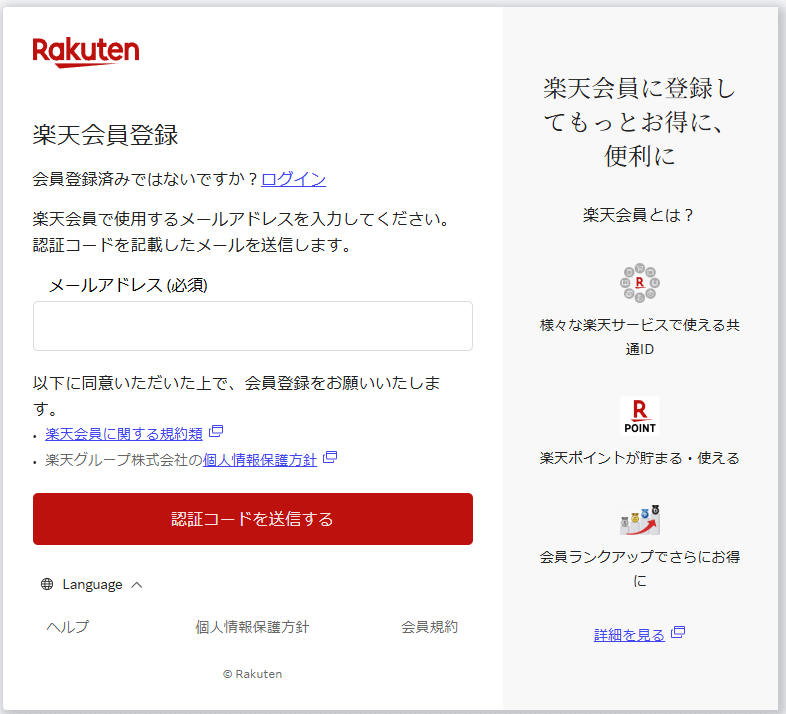Click the 楽天会員登録 heading
This screenshot has height=714, width=786.
click(x=105, y=135)
